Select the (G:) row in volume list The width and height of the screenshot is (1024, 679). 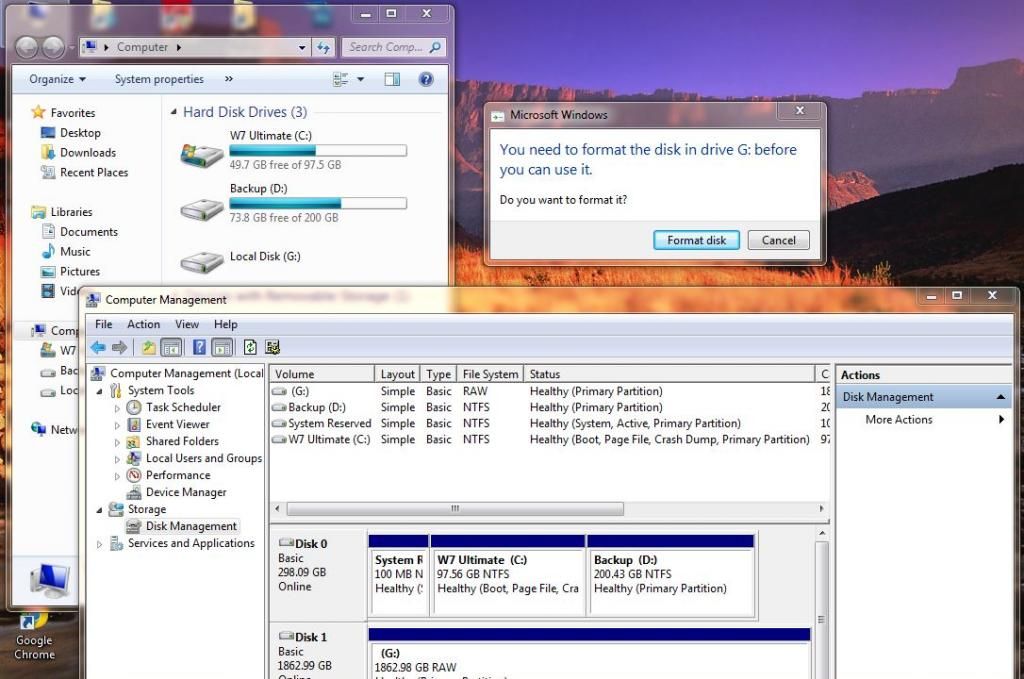tap(549, 392)
